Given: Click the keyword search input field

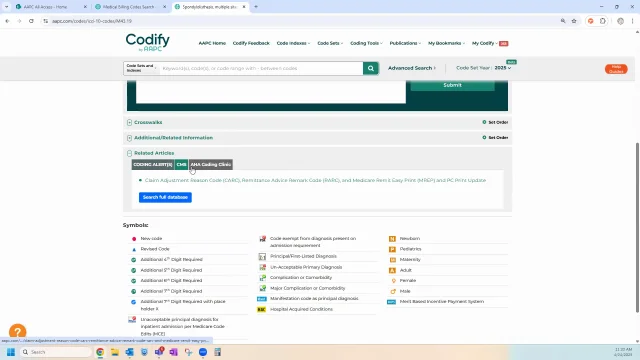Looking at the screenshot, I should (261, 68).
